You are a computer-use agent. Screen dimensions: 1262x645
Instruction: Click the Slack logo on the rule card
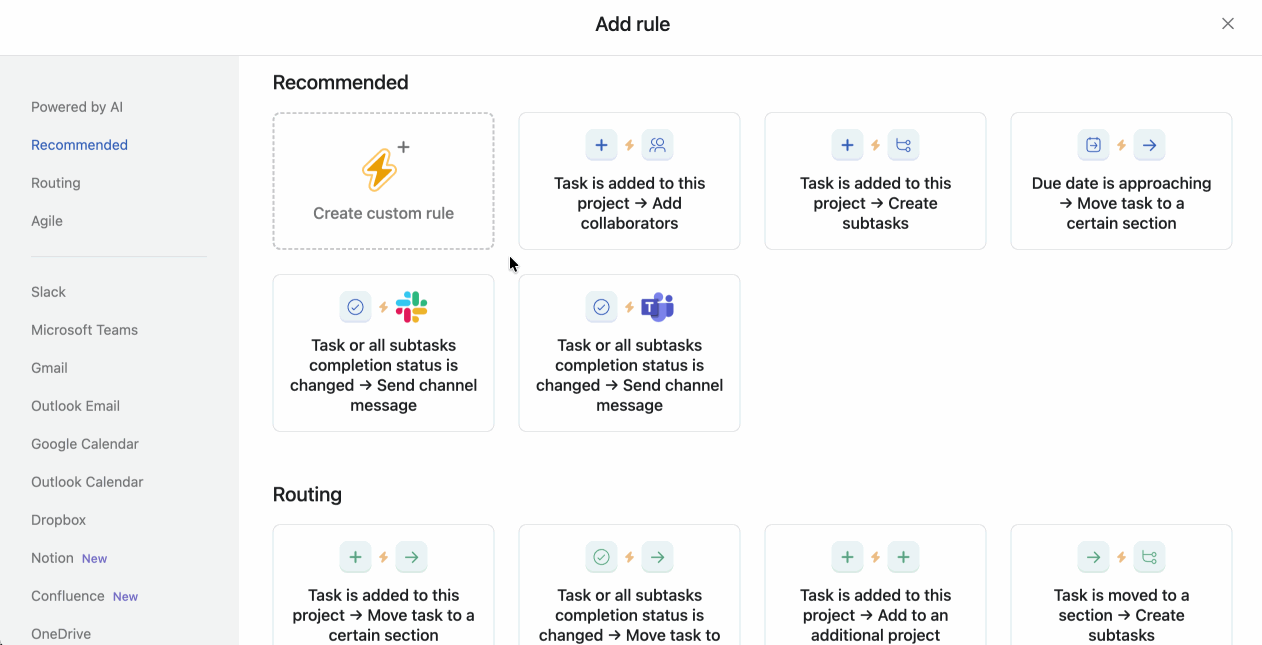[411, 307]
